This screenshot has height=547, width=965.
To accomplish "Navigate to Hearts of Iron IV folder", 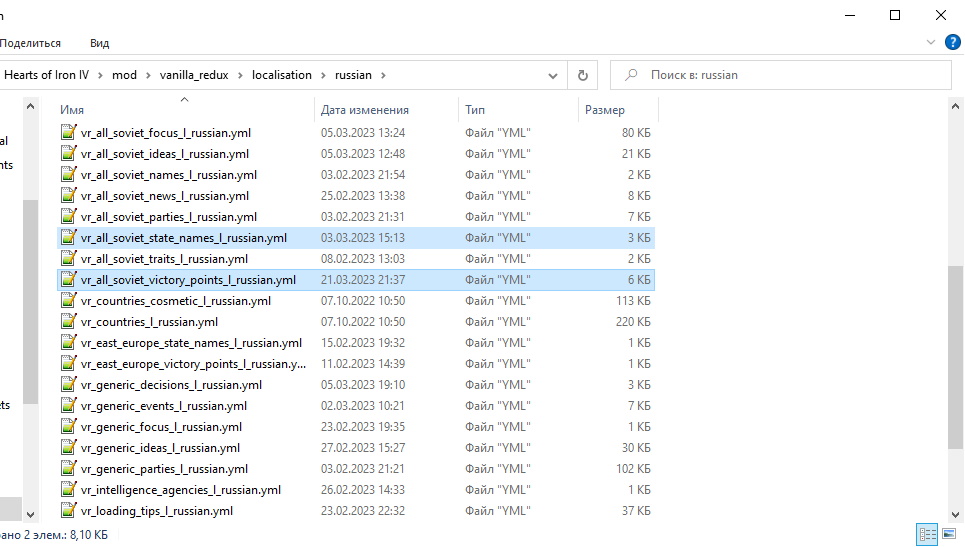I will pos(46,75).
